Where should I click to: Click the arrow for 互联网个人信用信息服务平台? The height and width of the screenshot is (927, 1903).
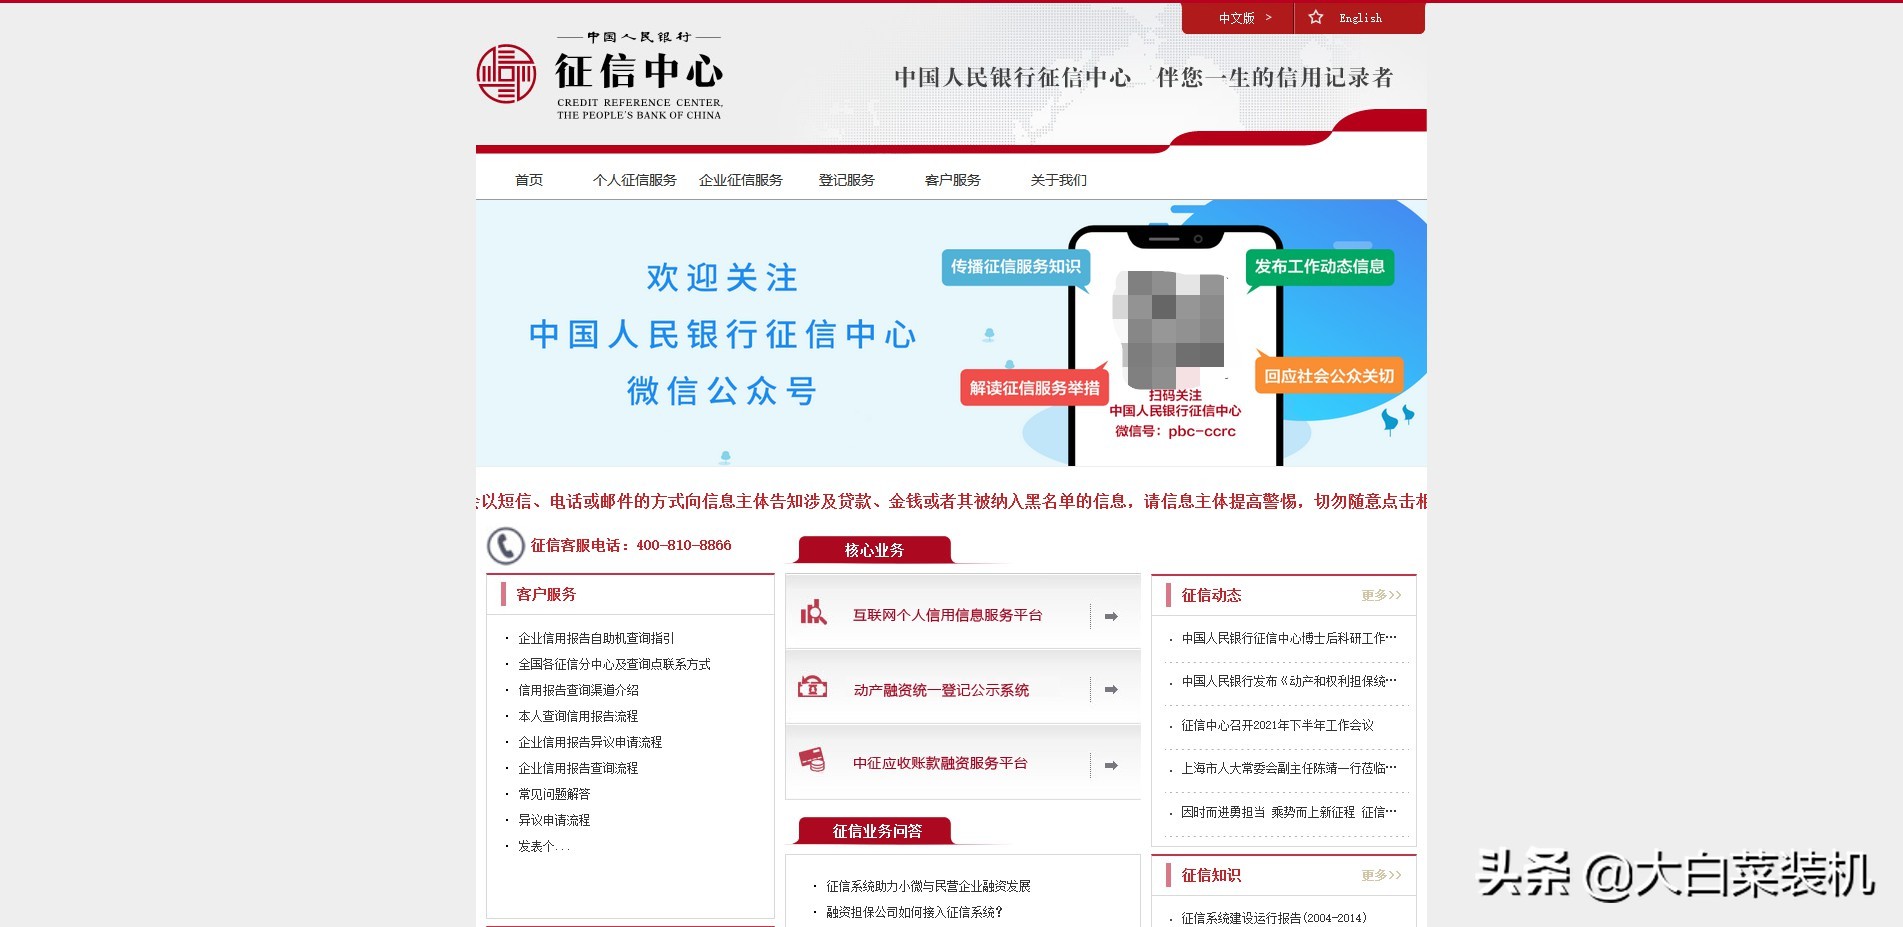pos(1111,617)
